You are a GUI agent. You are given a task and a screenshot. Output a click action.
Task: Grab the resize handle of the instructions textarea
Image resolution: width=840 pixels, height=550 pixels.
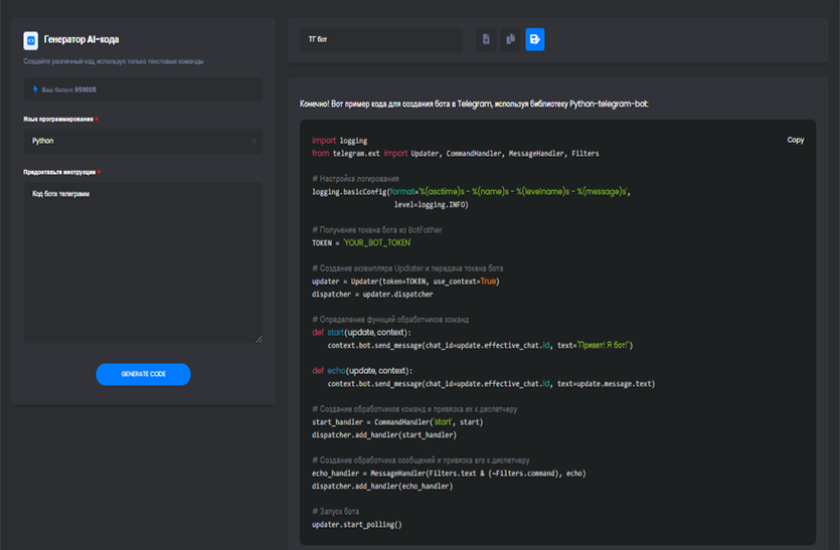(x=259, y=339)
